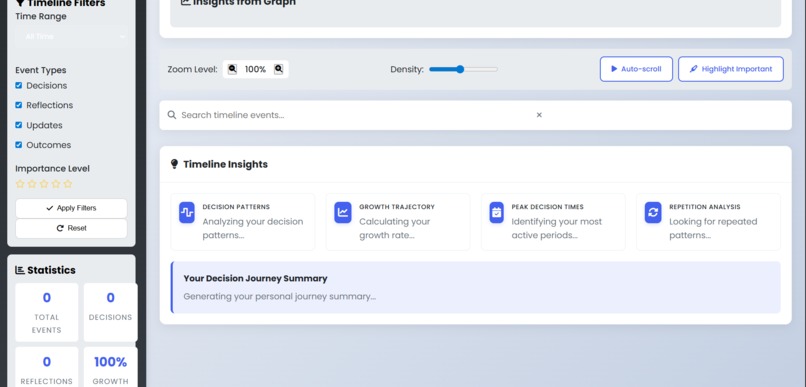Open the Repetition Analysis card
This screenshot has height=387, width=806.
point(708,222)
